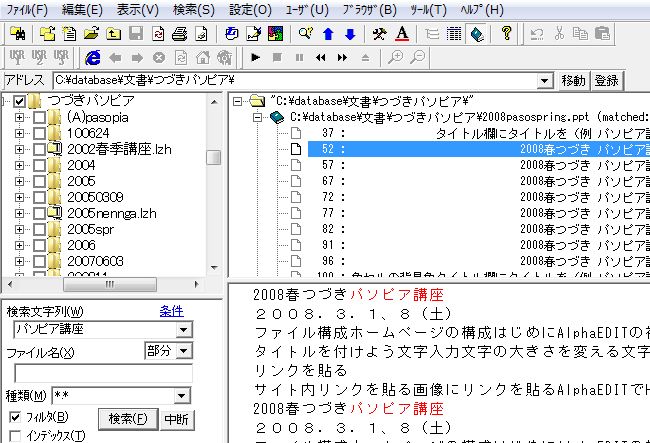
Task: Click the floppy disk save icon
Action: 137,33
